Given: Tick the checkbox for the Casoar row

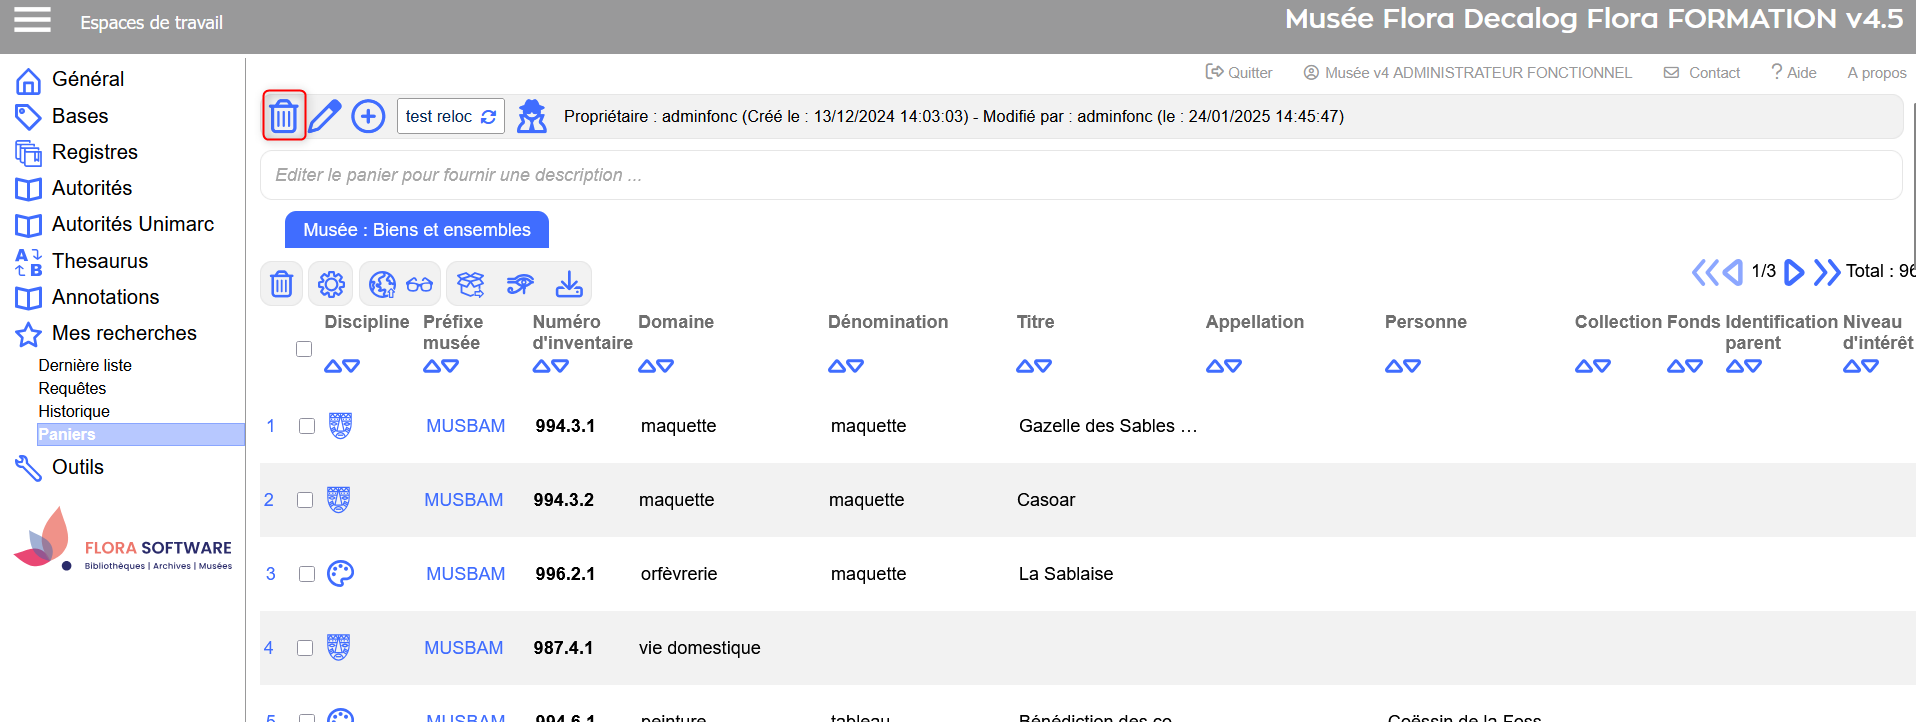Looking at the screenshot, I should coord(305,500).
